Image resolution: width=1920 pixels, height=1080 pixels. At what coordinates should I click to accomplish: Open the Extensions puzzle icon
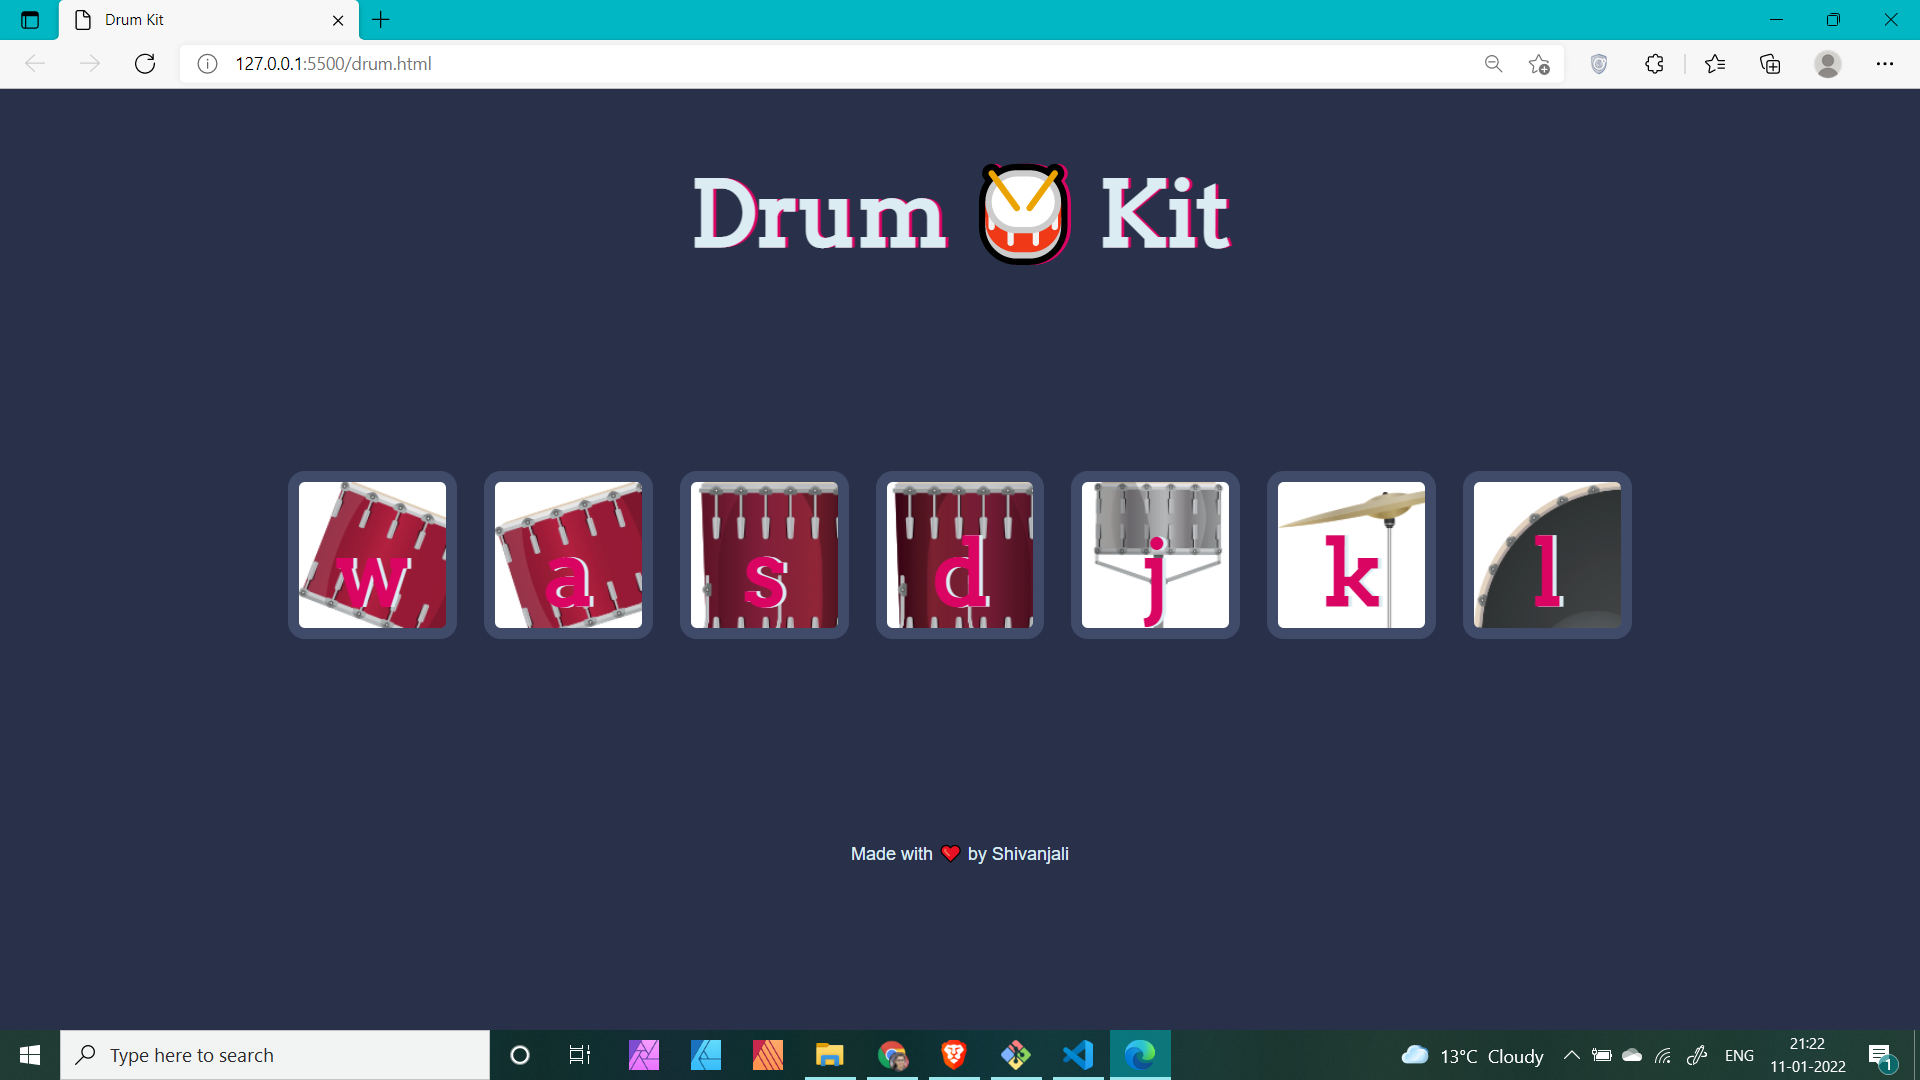point(1654,64)
